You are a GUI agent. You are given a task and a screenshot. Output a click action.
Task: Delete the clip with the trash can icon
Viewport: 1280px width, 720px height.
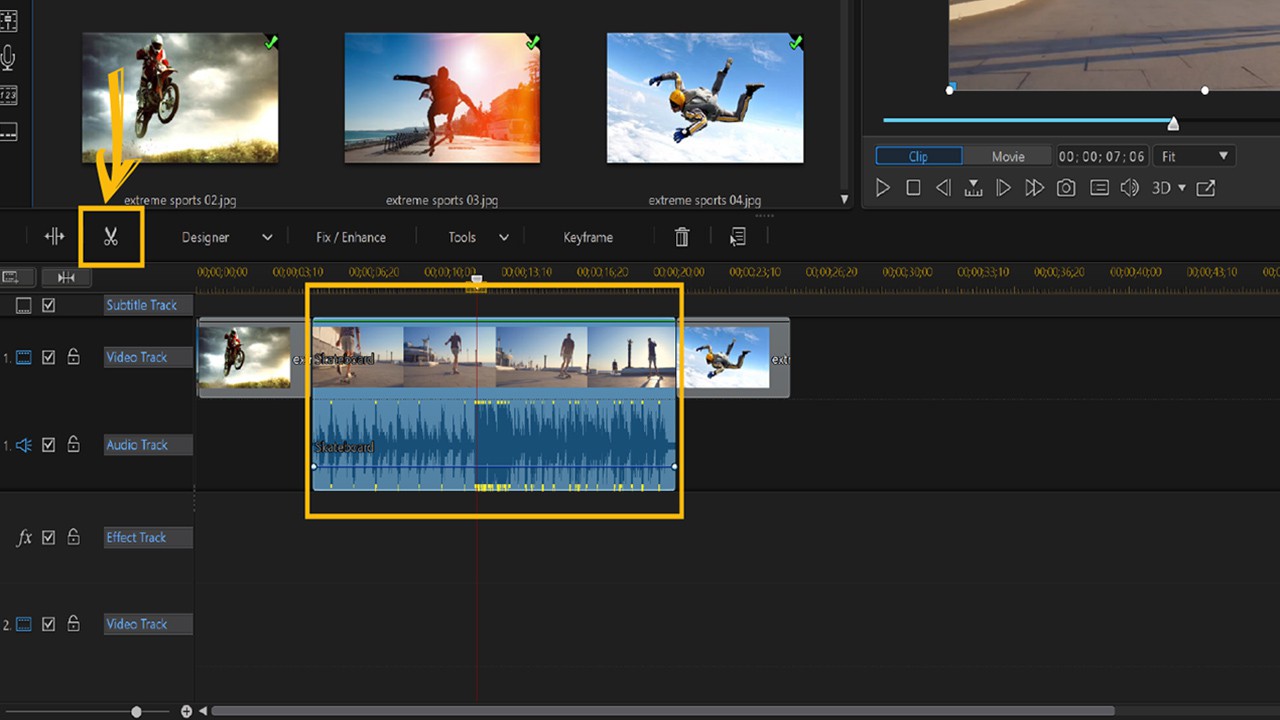point(682,237)
